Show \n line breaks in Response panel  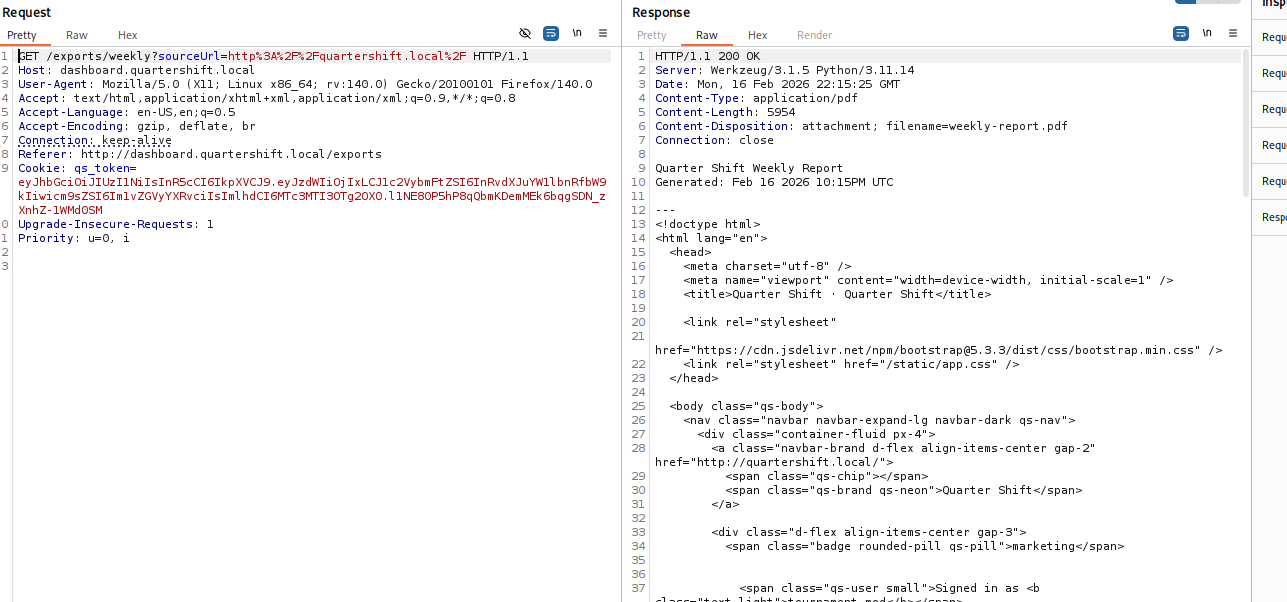(x=1207, y=33)
